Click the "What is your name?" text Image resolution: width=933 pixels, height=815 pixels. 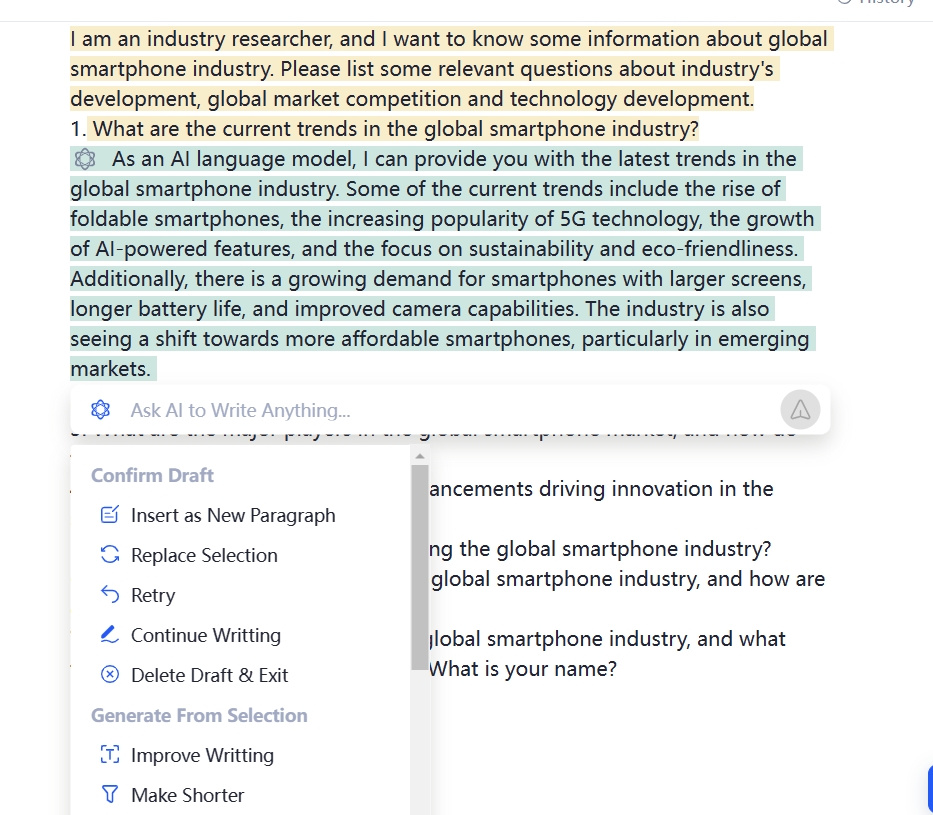(x=522, y=669)
